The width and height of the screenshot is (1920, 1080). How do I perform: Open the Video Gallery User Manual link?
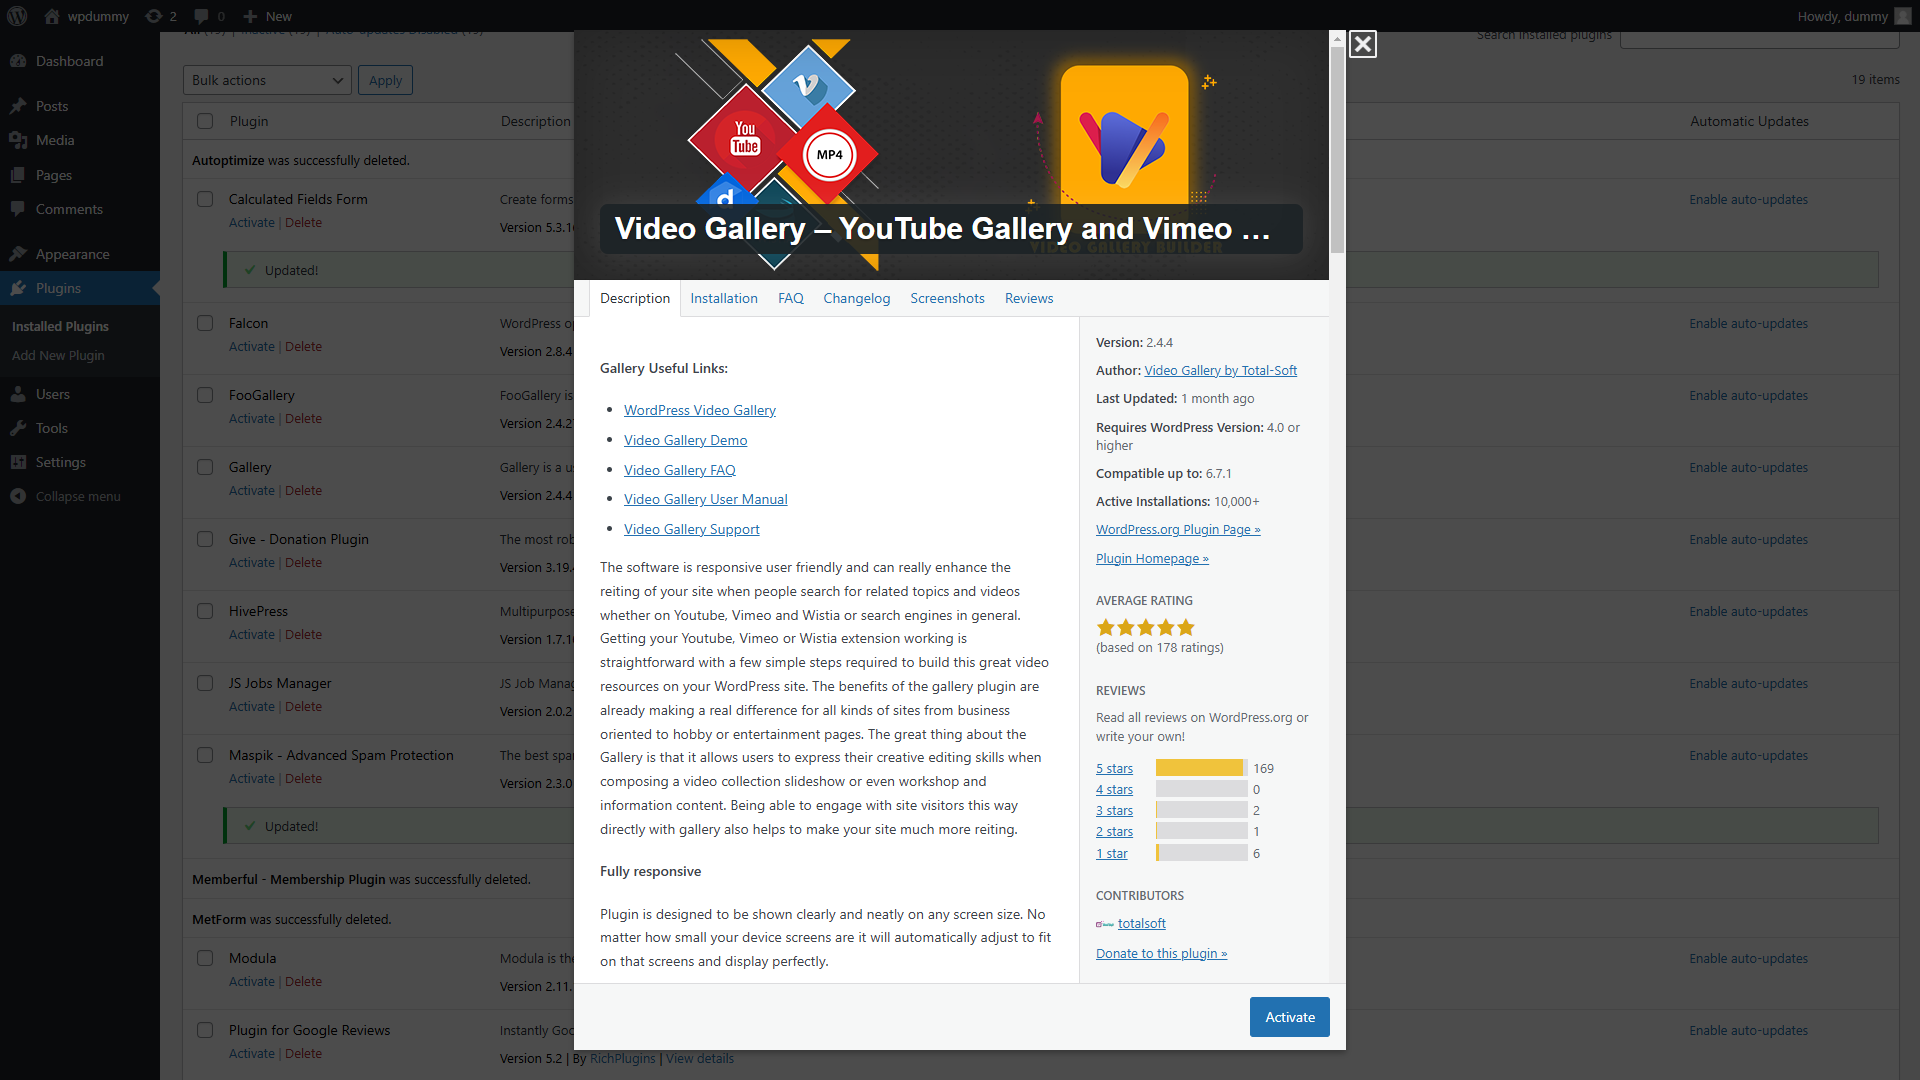click(705, 499)
